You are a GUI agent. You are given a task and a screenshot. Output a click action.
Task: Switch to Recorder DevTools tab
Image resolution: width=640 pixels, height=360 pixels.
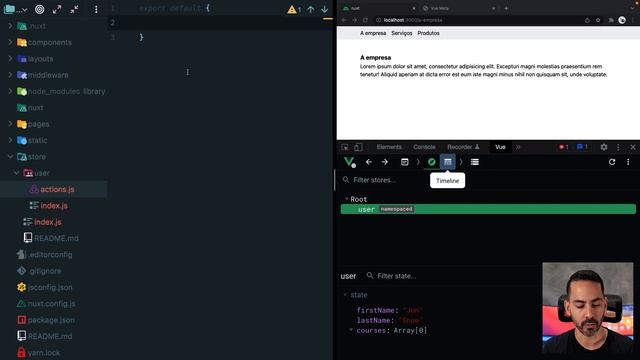click(x=463, y=147)
